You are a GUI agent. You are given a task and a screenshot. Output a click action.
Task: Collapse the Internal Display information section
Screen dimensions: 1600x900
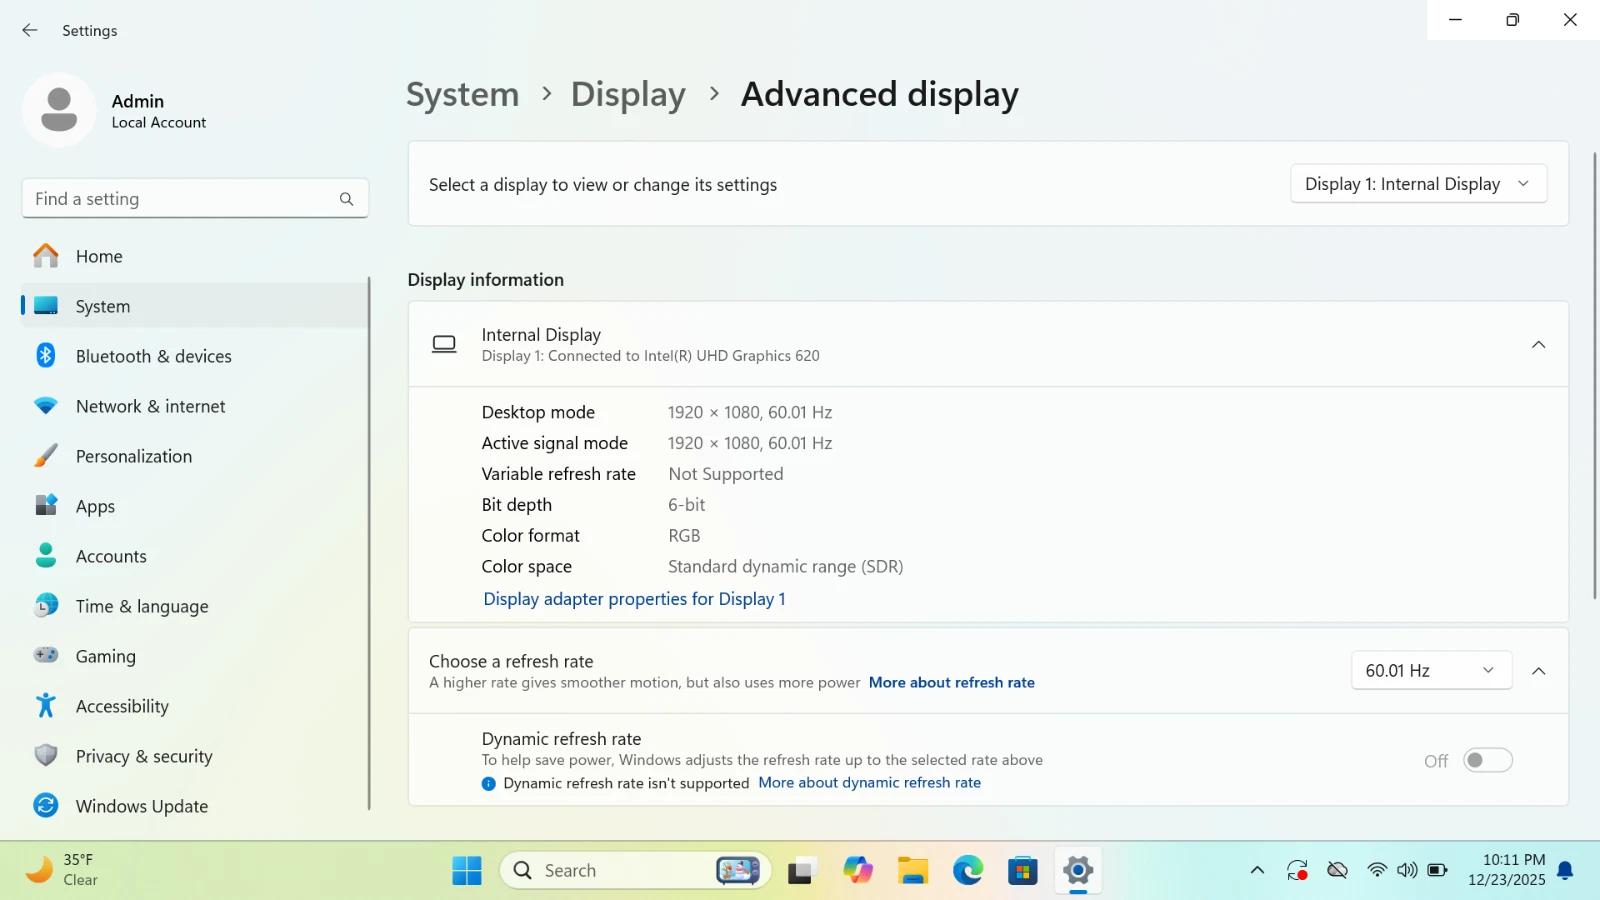click(1538, 345)
